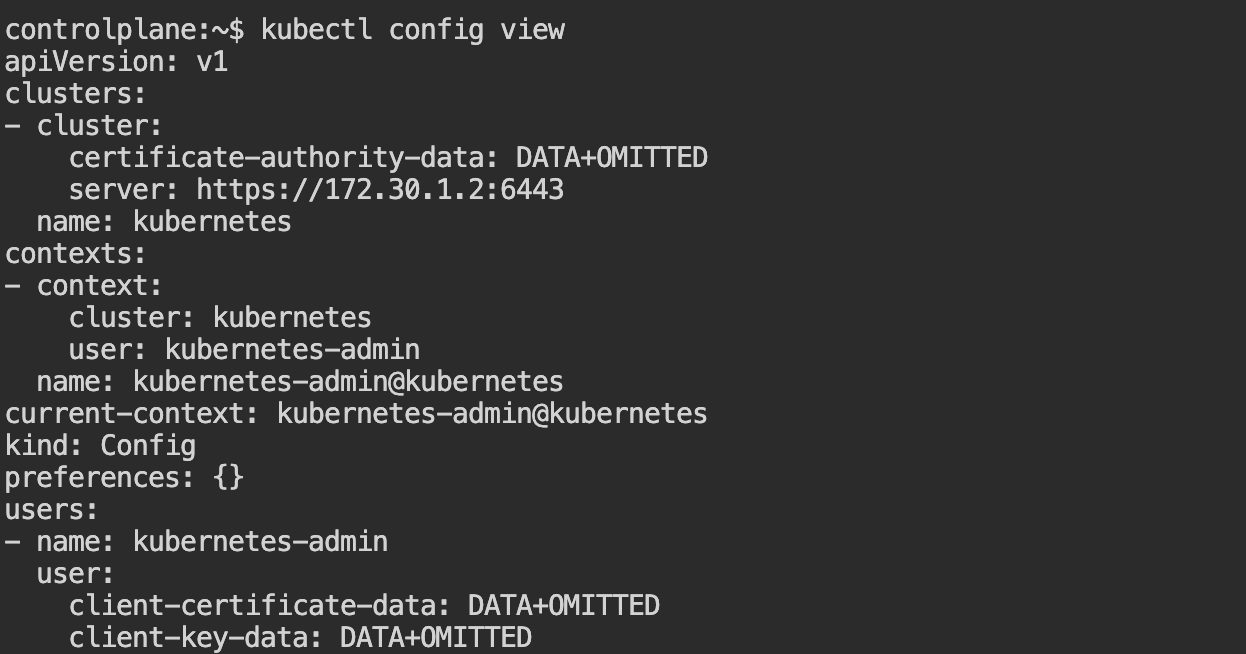The width and height of the screenshot is (1246, 654).
Task: Click the 'kind: Config' line
Action: 100,445
